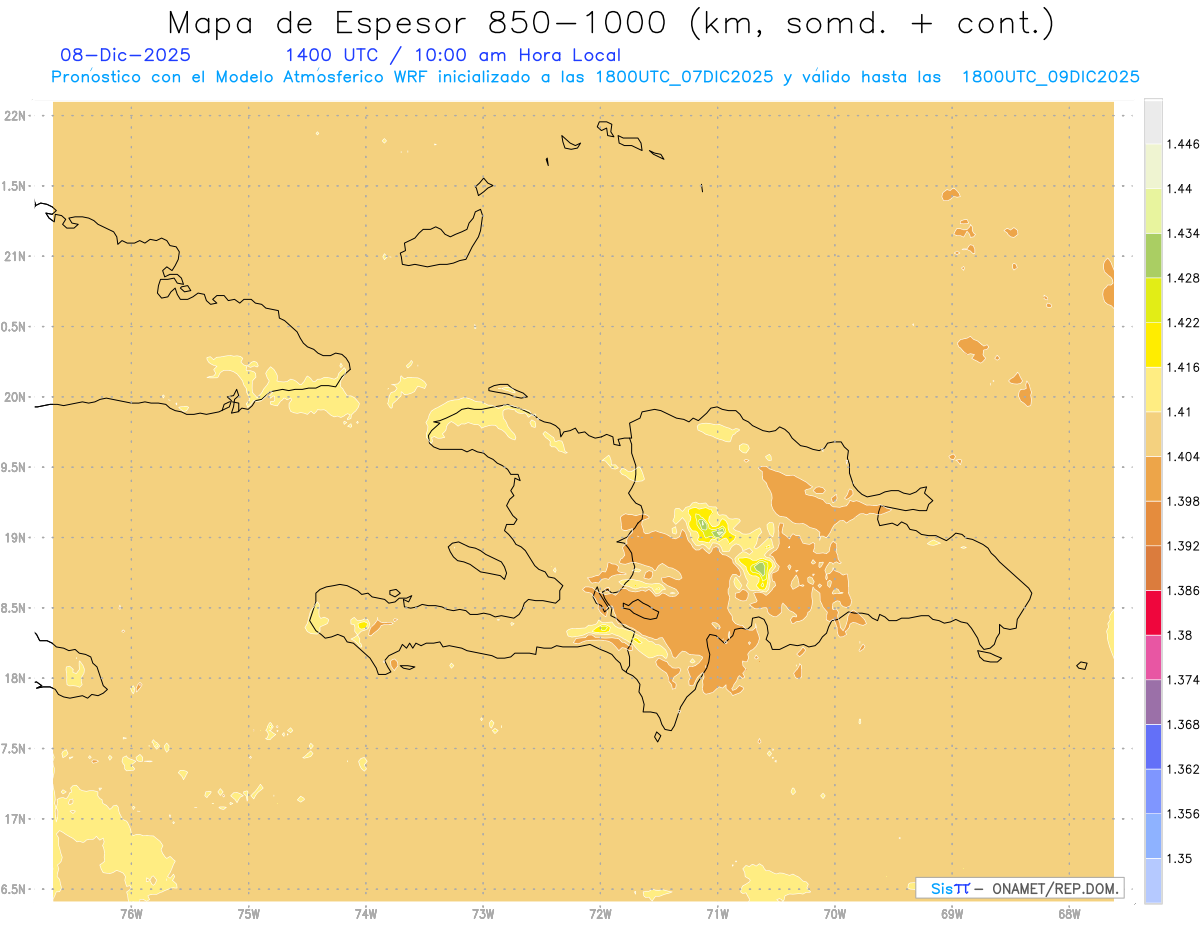The width and height of the screenshot is (1200, 927).
Task: Click the "68W" longitude label
Action: coord(1069,914)
